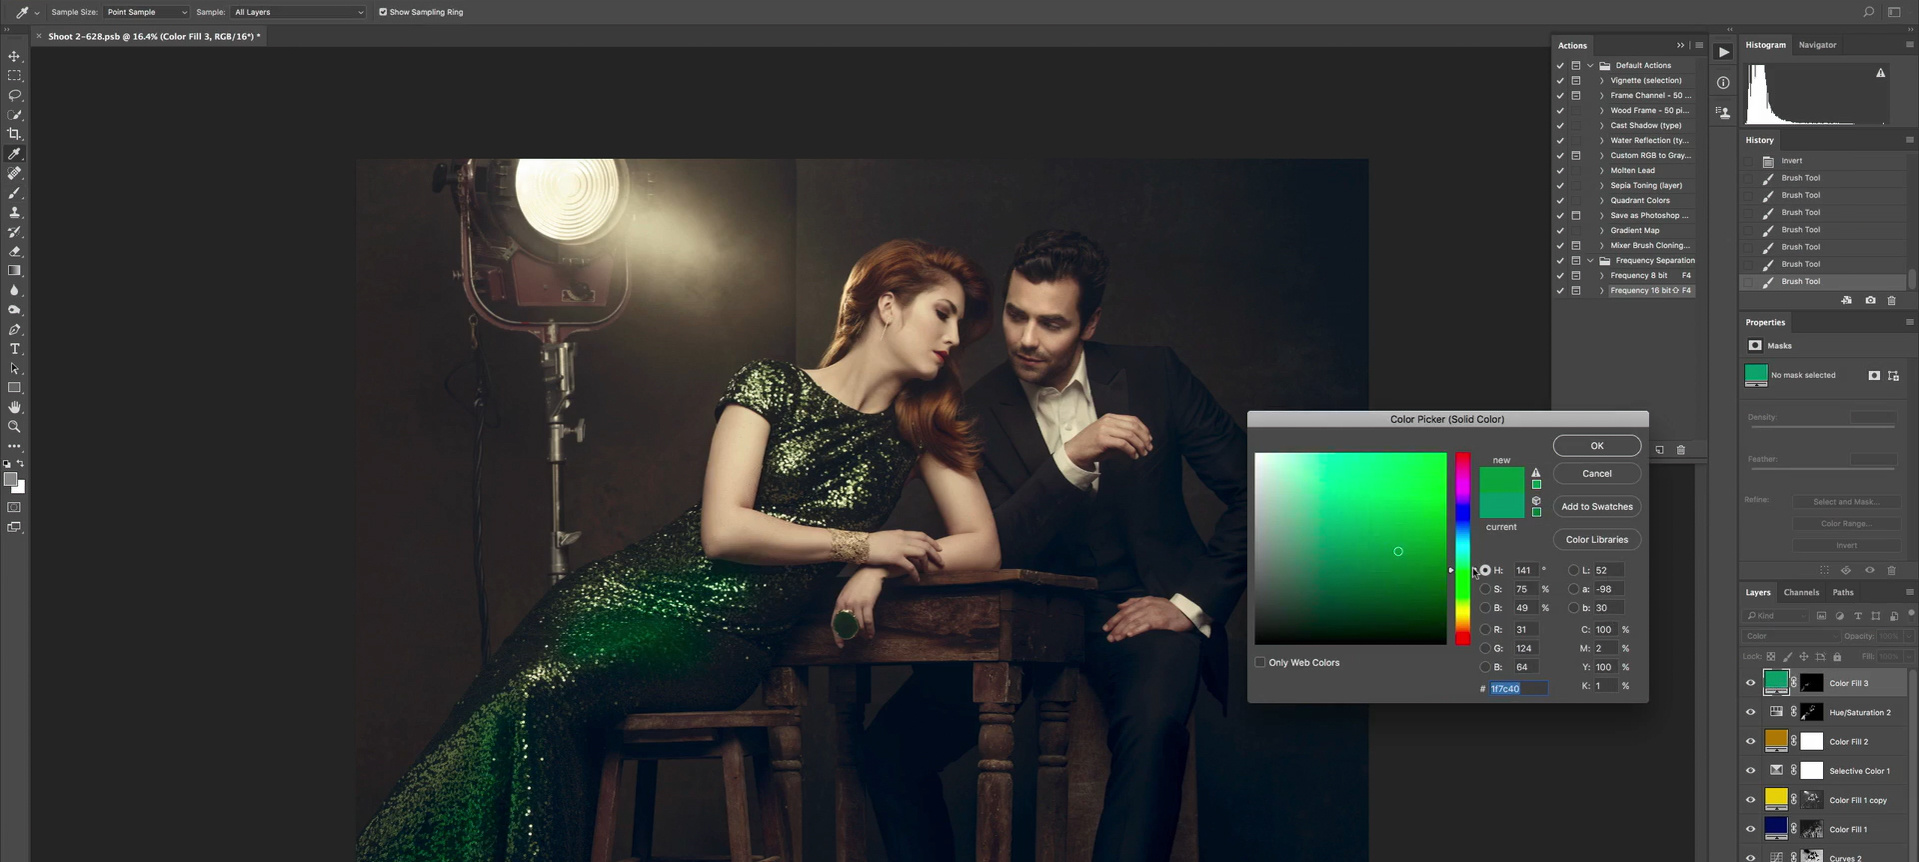The height and width of the screenshot is (862, 1919).
Task: Open Color Libraries
Action: 1597,540
